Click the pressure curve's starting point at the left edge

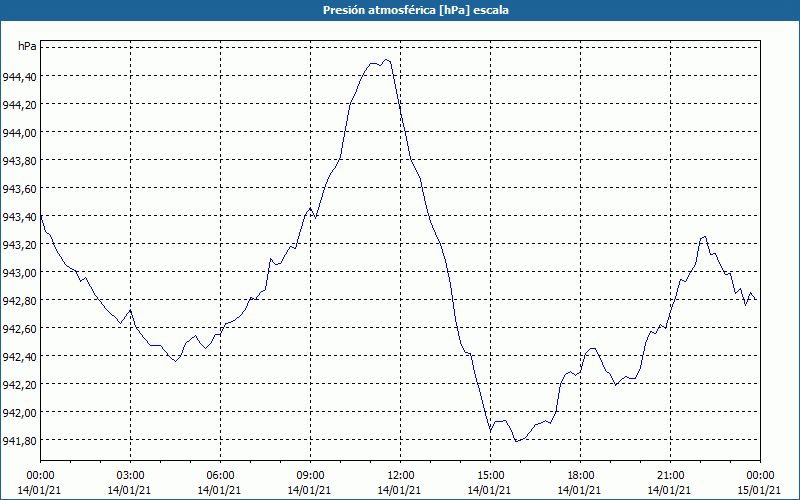(x=41, y=216)
